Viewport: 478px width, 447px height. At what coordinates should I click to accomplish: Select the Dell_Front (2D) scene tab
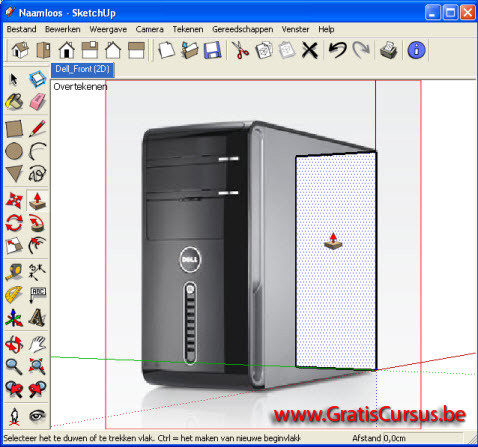[x=82, y=69]
